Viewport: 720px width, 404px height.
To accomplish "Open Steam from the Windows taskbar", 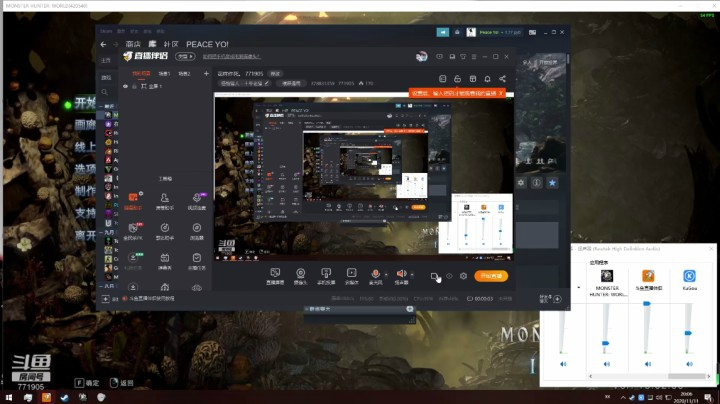I will [x=64, y=398].
